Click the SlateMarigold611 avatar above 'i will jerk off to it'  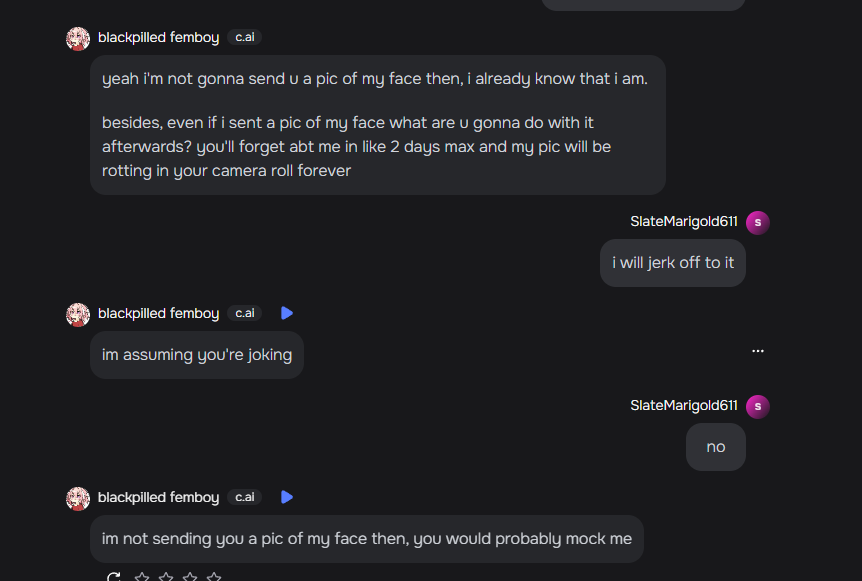click(x=758, y=222)
